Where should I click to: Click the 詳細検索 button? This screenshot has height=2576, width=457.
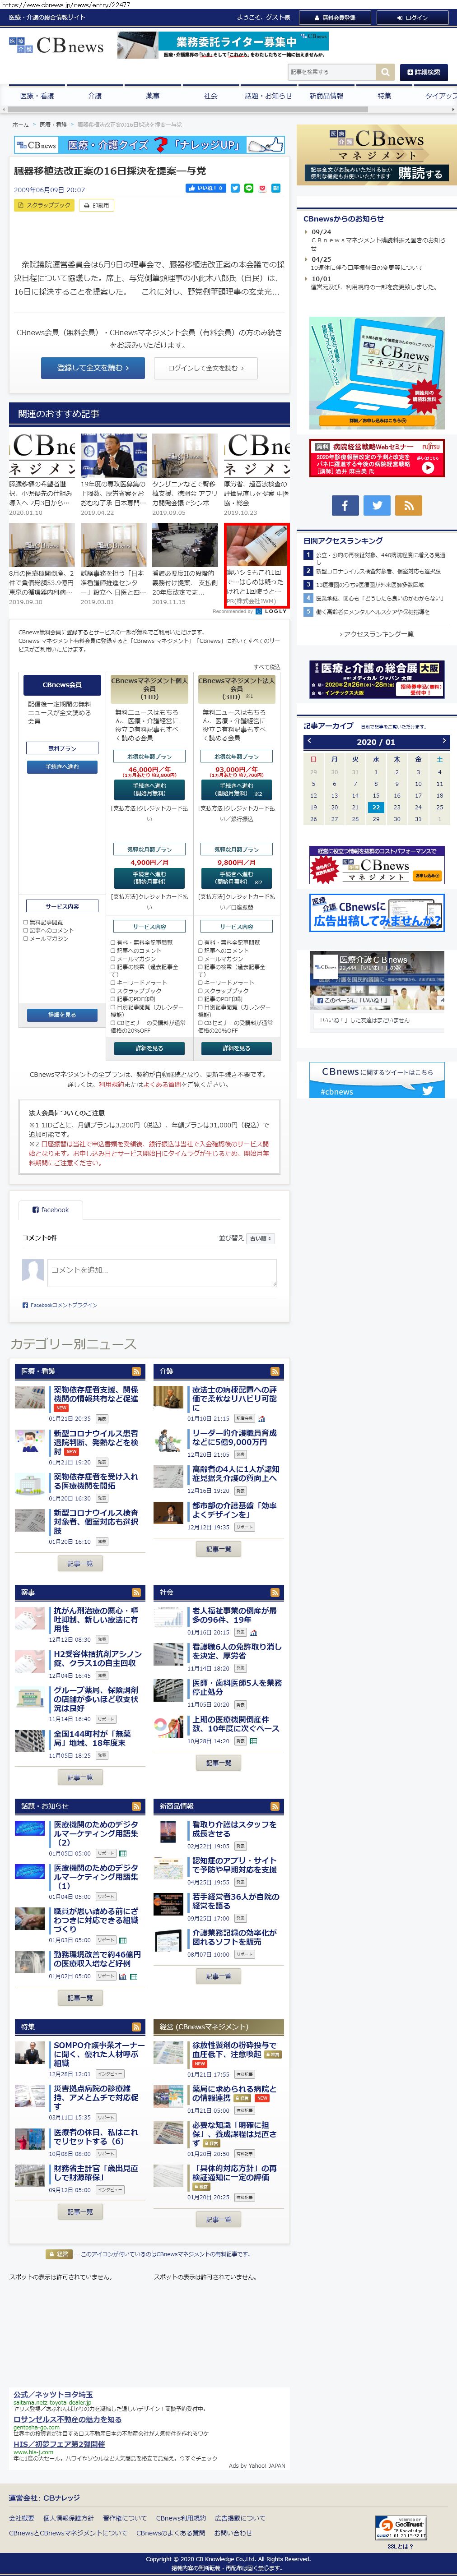(x=424, y=72)
